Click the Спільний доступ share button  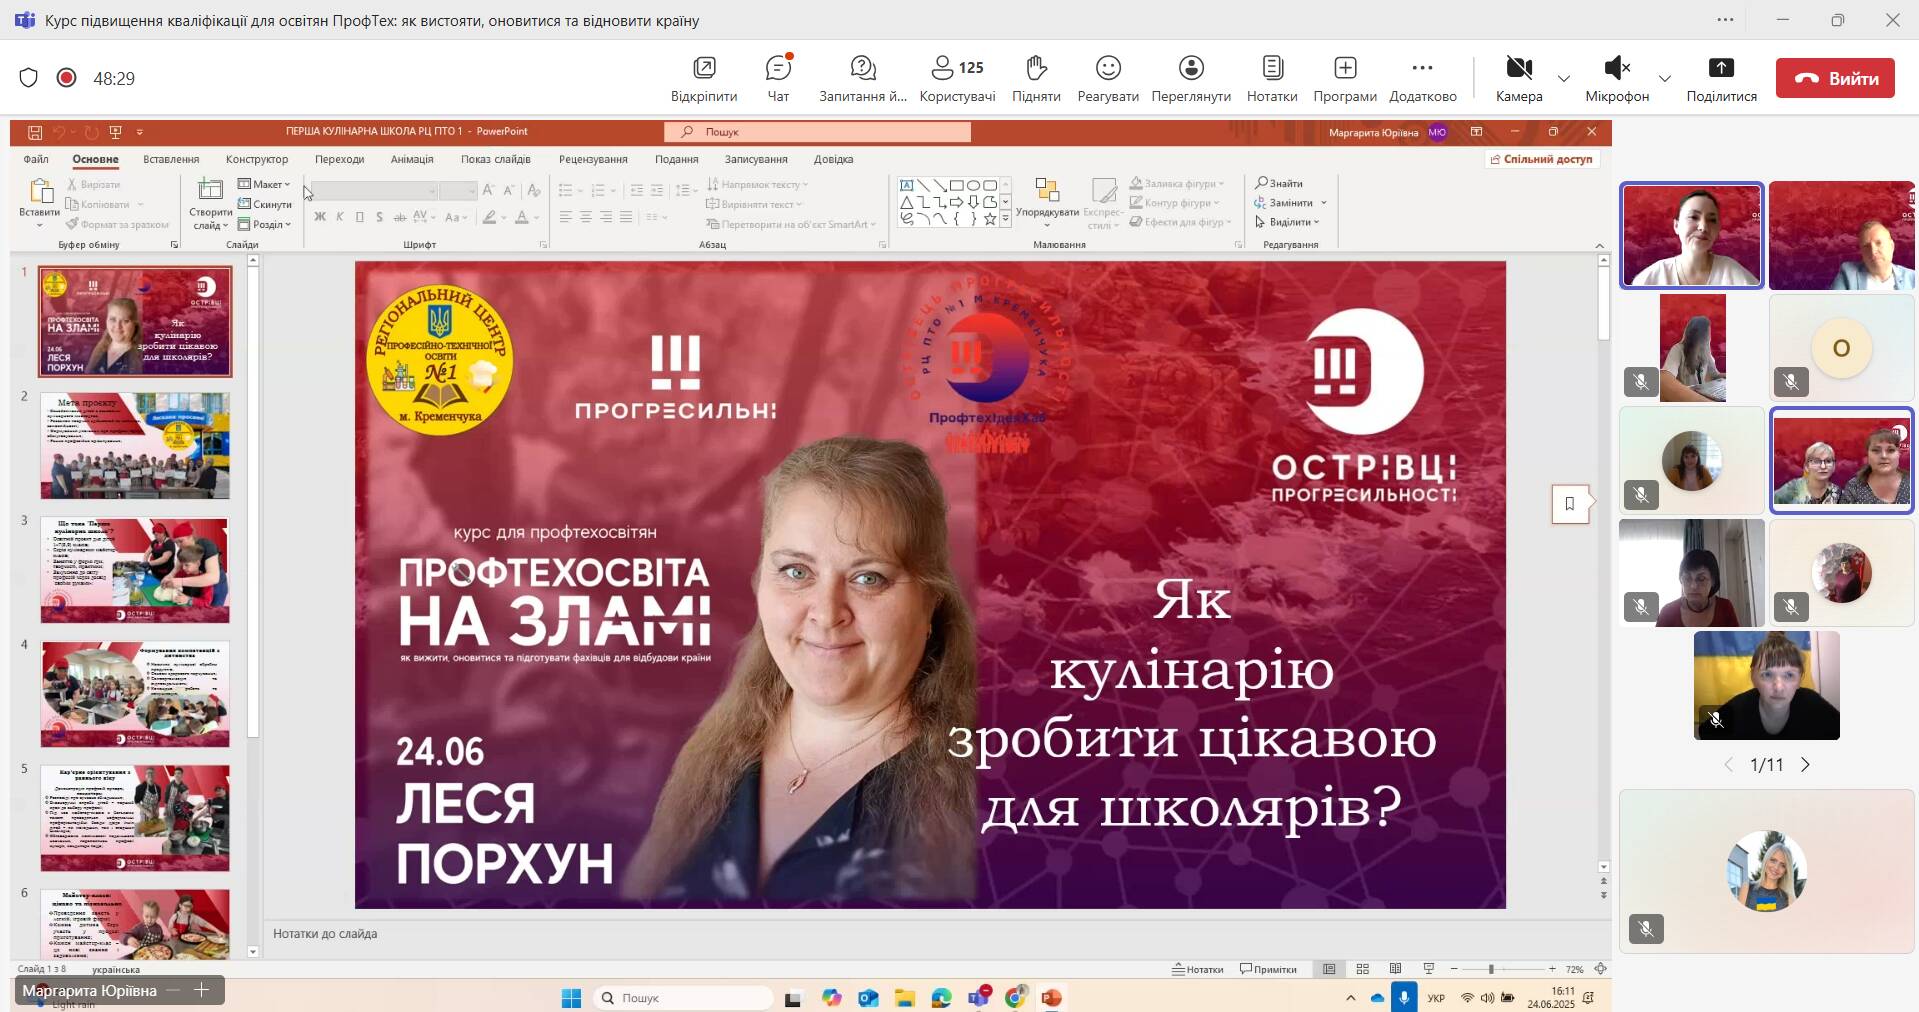1542,159
